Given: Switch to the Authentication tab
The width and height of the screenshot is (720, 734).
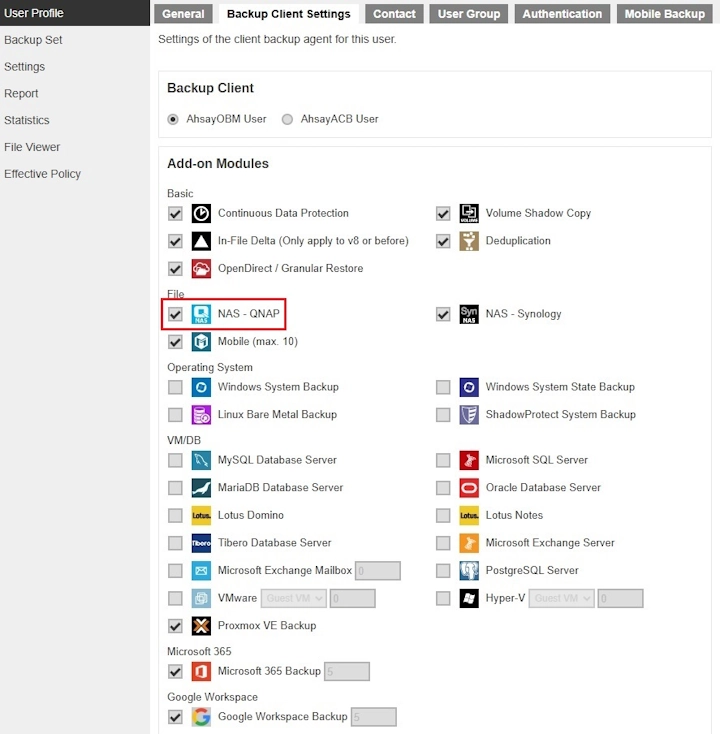Looking at the screenshot, I should 562,14.
